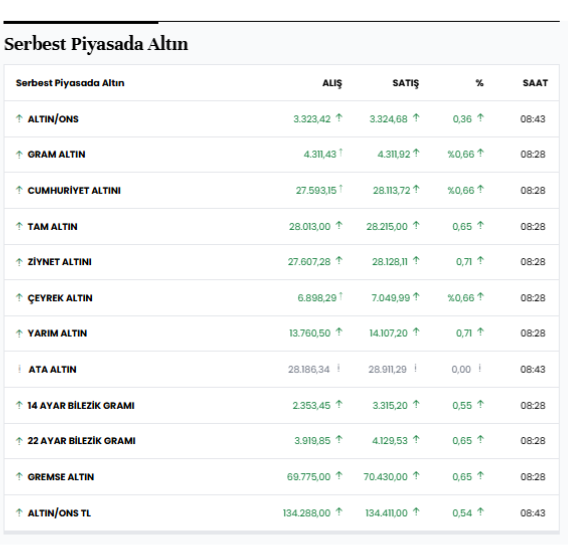Click the up arrow next to GRAM ALTIN

tap(19, 155)
